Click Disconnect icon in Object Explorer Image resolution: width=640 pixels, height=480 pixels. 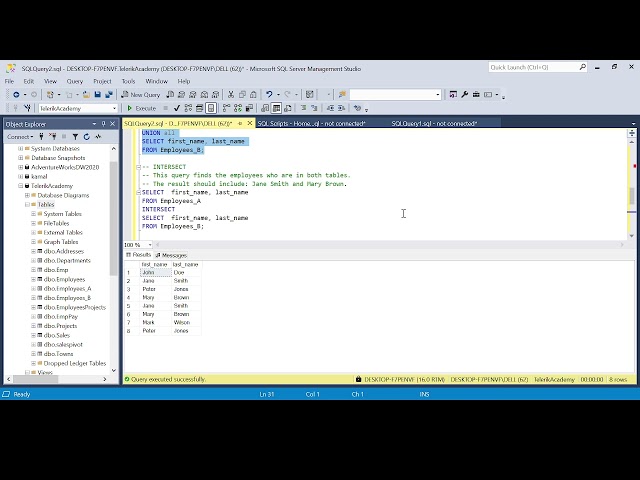[x=53, y=137]
